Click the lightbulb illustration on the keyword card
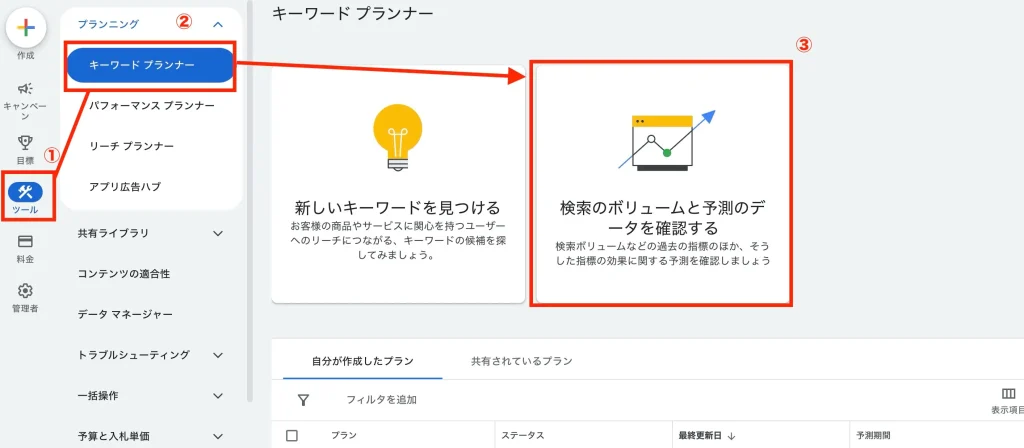The height and width of the screenshot is (448, 1024). pos(398,138)
